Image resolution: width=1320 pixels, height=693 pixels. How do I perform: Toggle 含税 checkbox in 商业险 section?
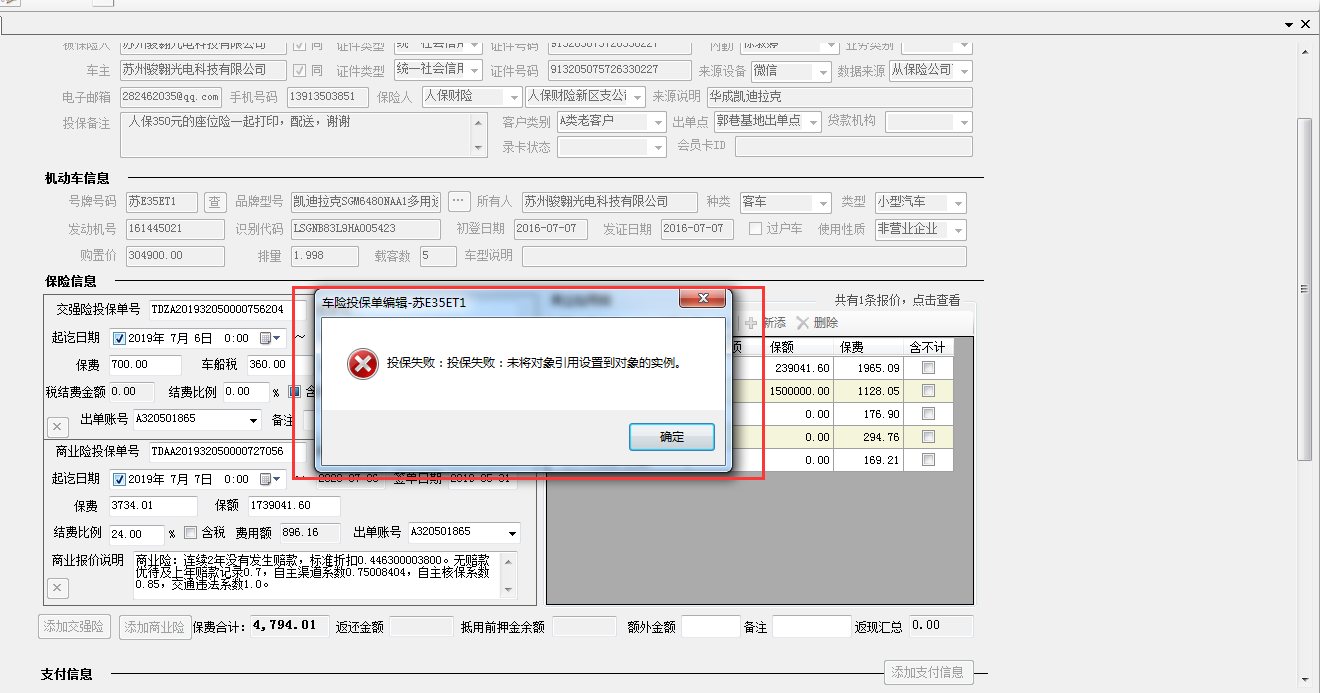click(191, 533)
